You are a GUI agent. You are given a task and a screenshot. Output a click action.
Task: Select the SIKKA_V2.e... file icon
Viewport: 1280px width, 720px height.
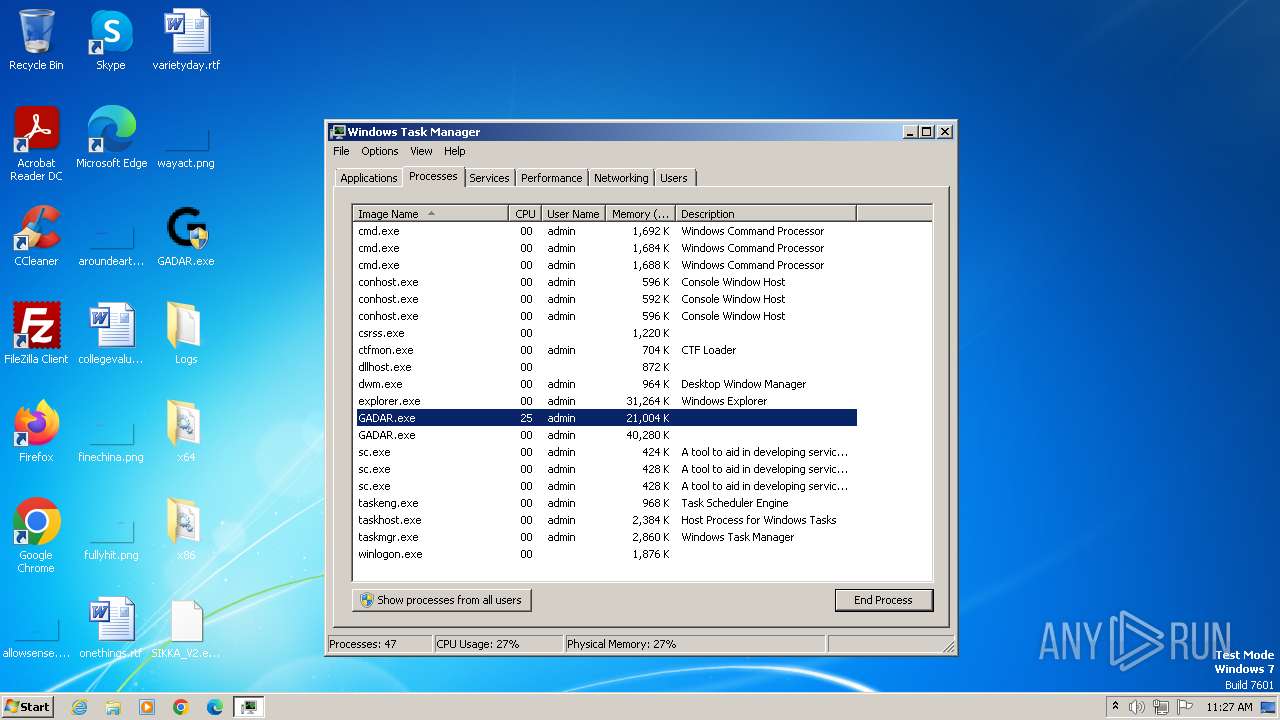(186, 628)
